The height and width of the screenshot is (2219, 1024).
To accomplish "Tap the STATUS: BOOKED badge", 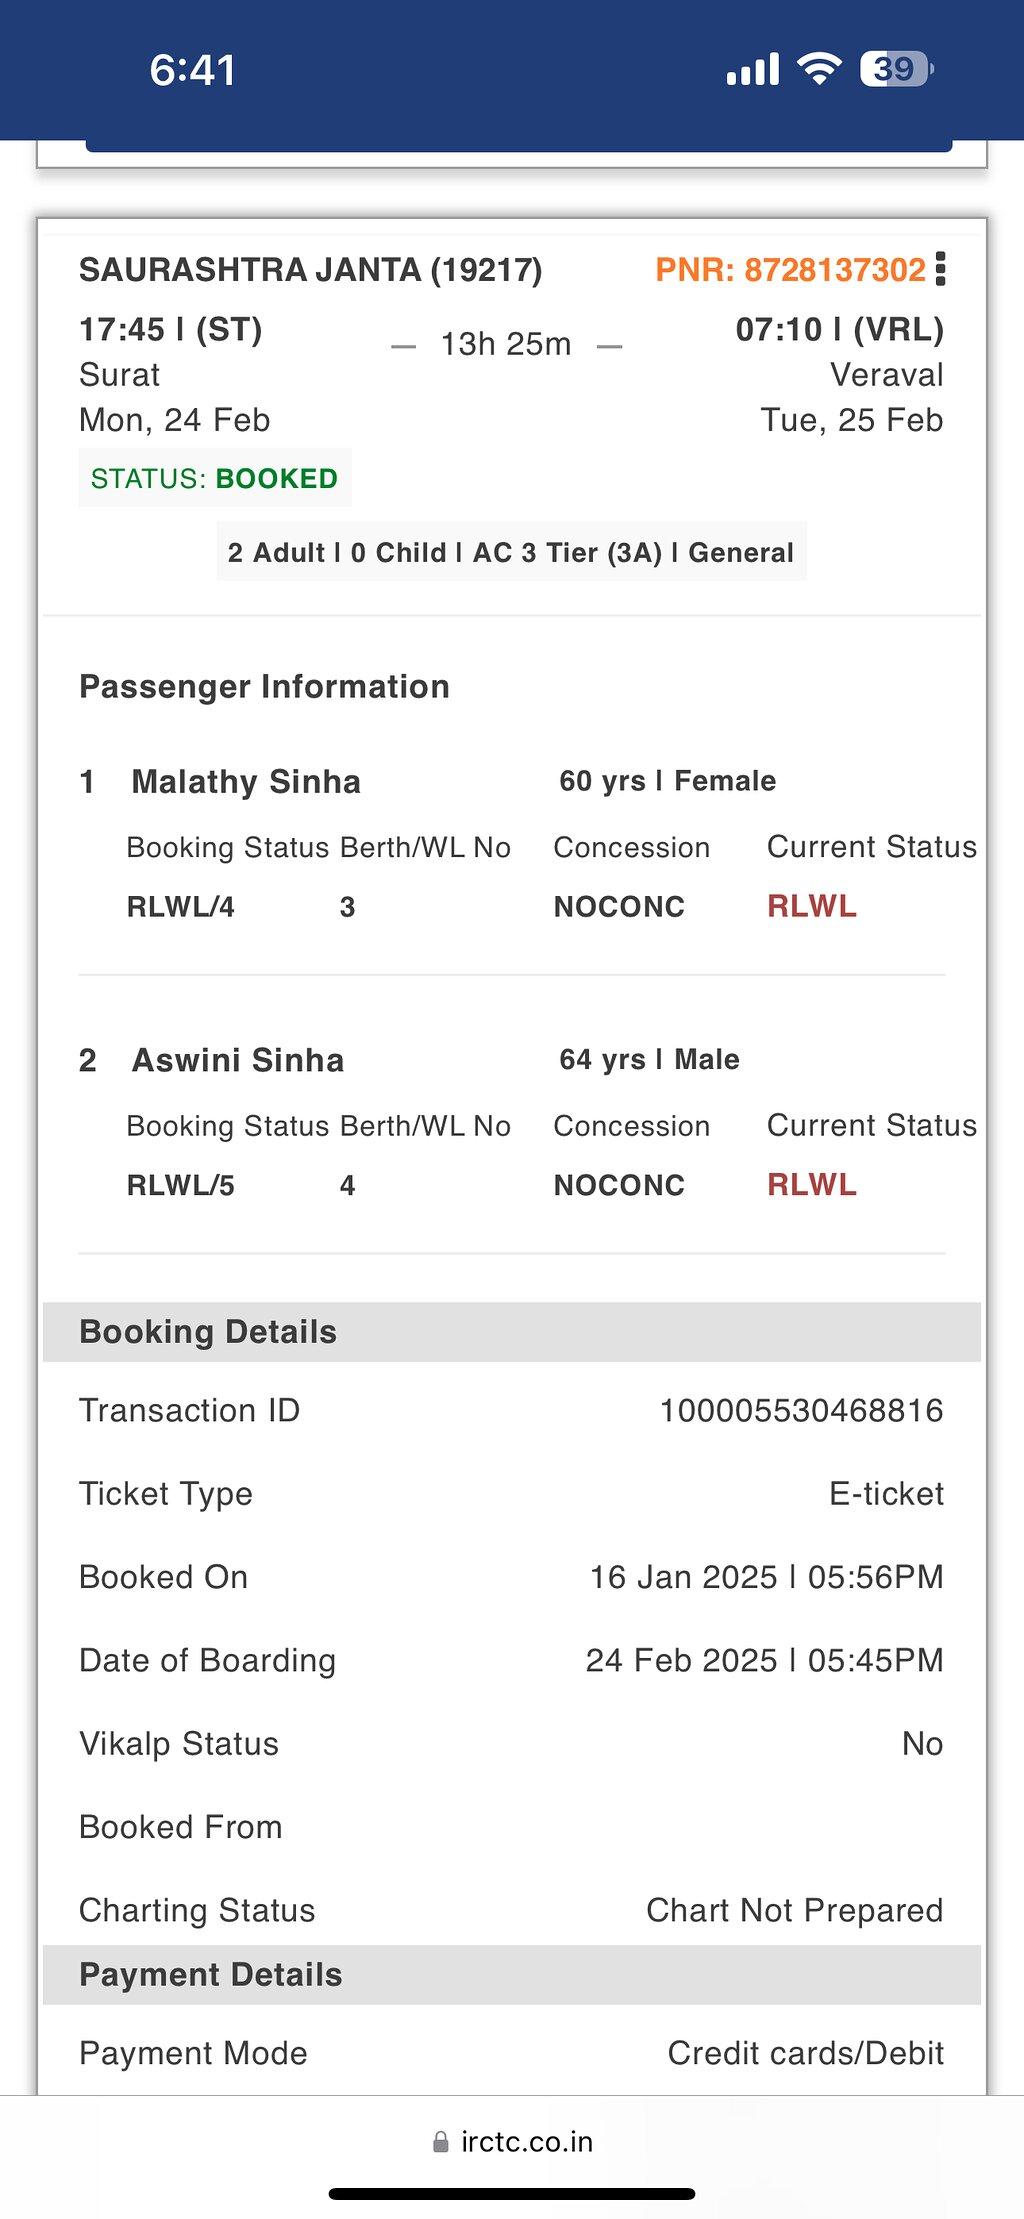I will point(215,478).
